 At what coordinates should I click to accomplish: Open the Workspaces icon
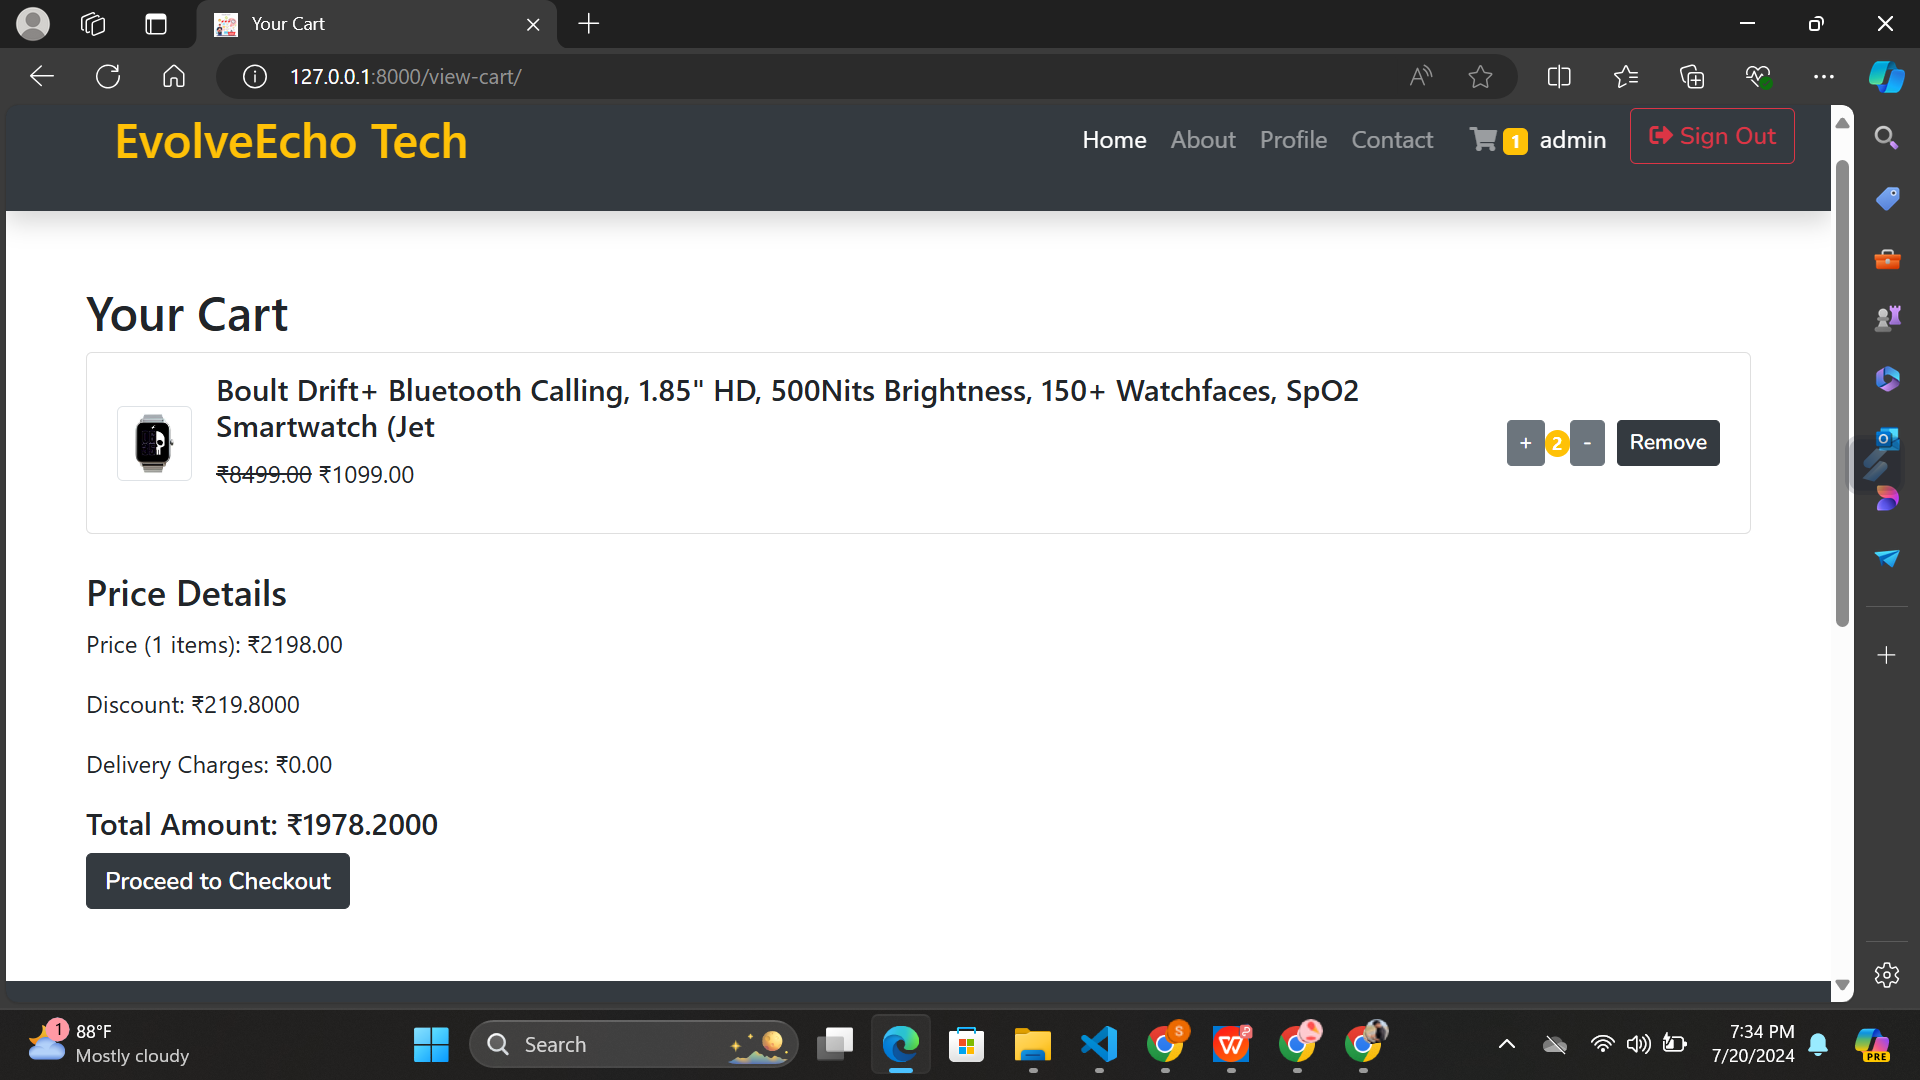(x=93, y=24)
